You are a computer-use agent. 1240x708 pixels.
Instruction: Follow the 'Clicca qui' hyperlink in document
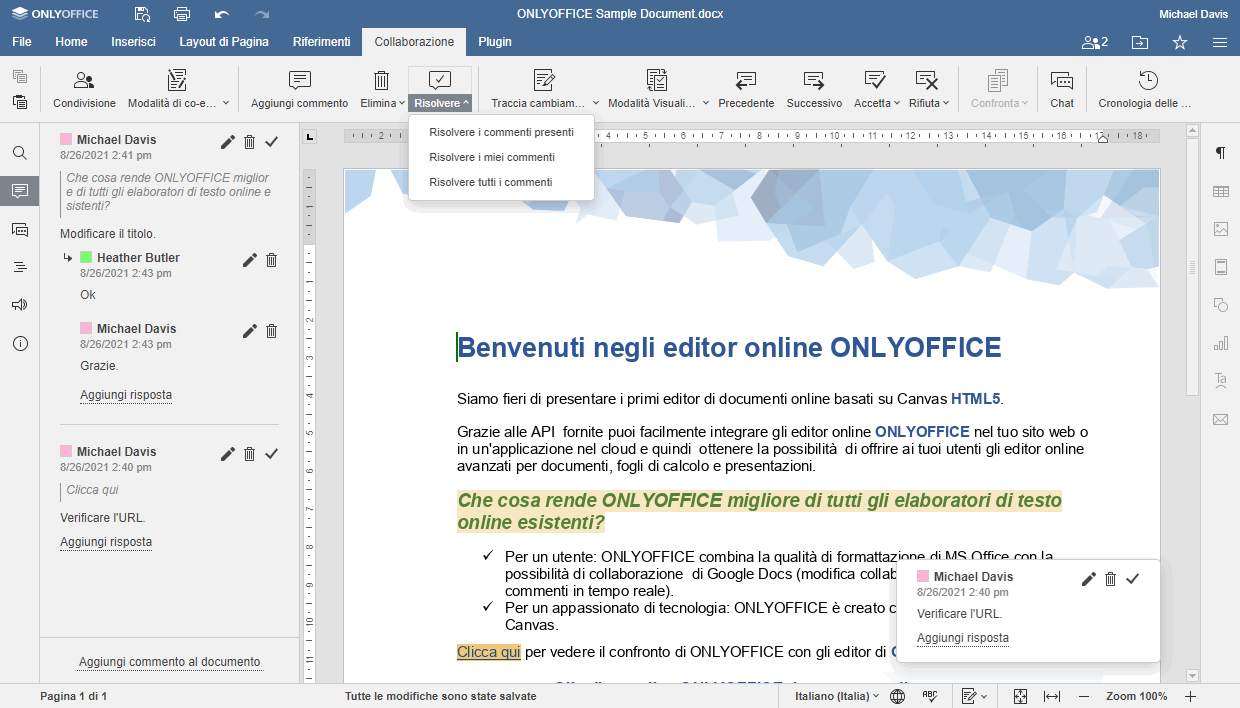click(489, 652)
